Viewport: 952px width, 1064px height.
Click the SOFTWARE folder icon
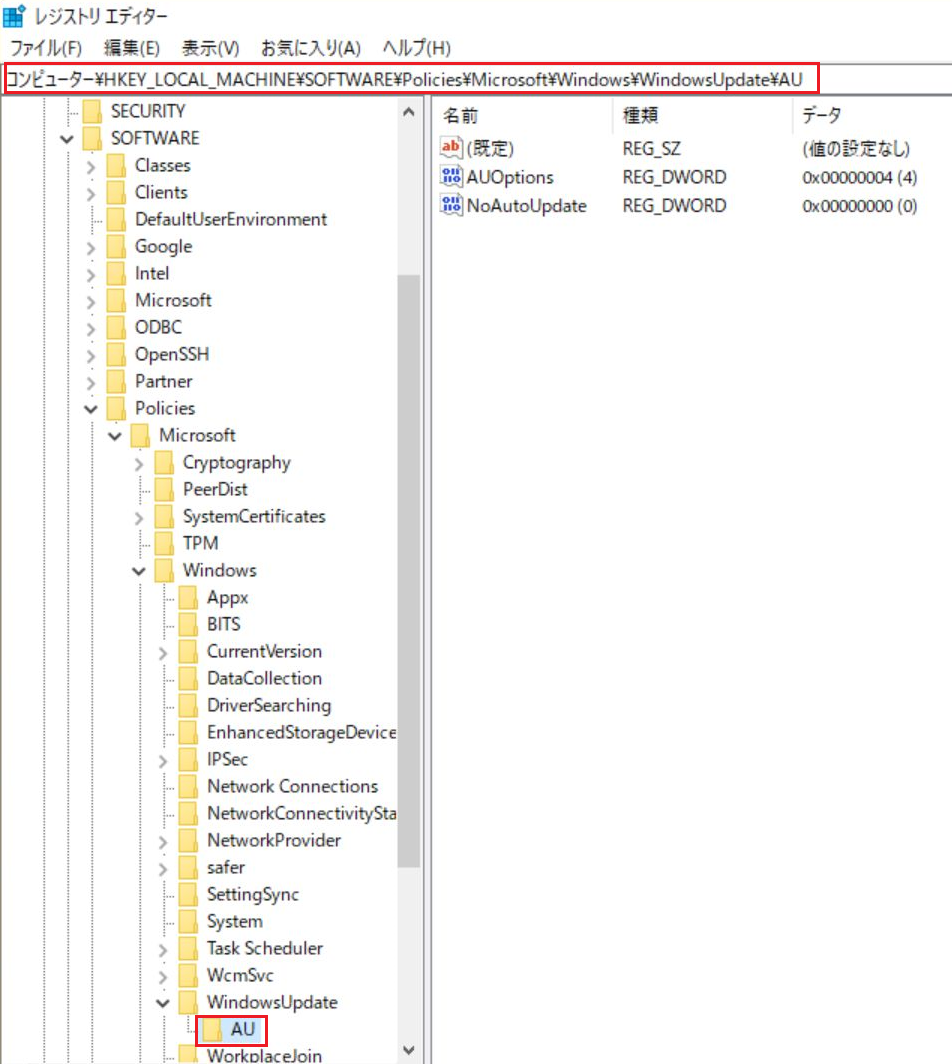click(x=92, y=138)
